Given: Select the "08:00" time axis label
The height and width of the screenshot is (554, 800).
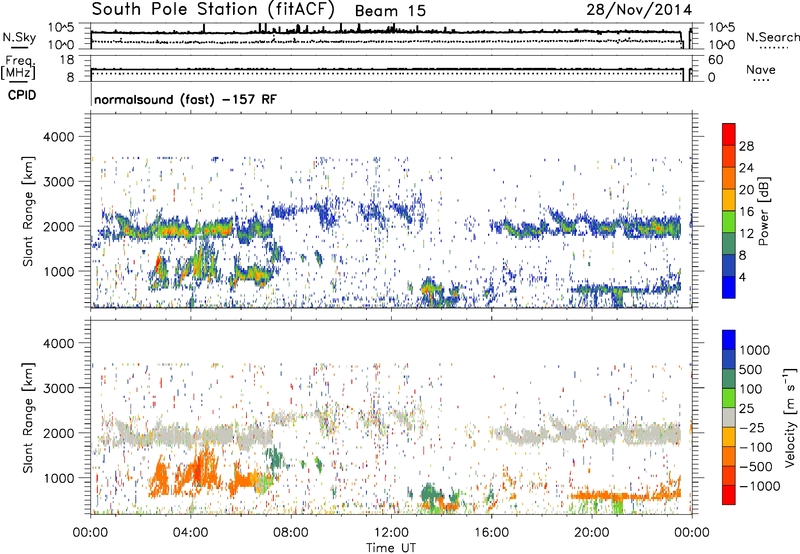Looking at the screenshot, I should tap(291, 532).
